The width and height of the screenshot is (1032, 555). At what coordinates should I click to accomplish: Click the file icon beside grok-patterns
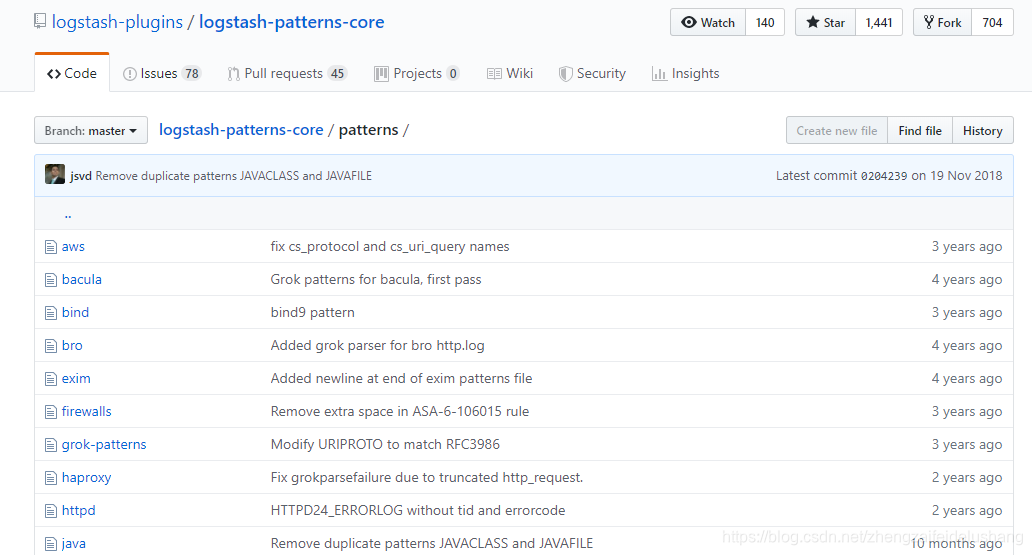(x=51, y=445)
